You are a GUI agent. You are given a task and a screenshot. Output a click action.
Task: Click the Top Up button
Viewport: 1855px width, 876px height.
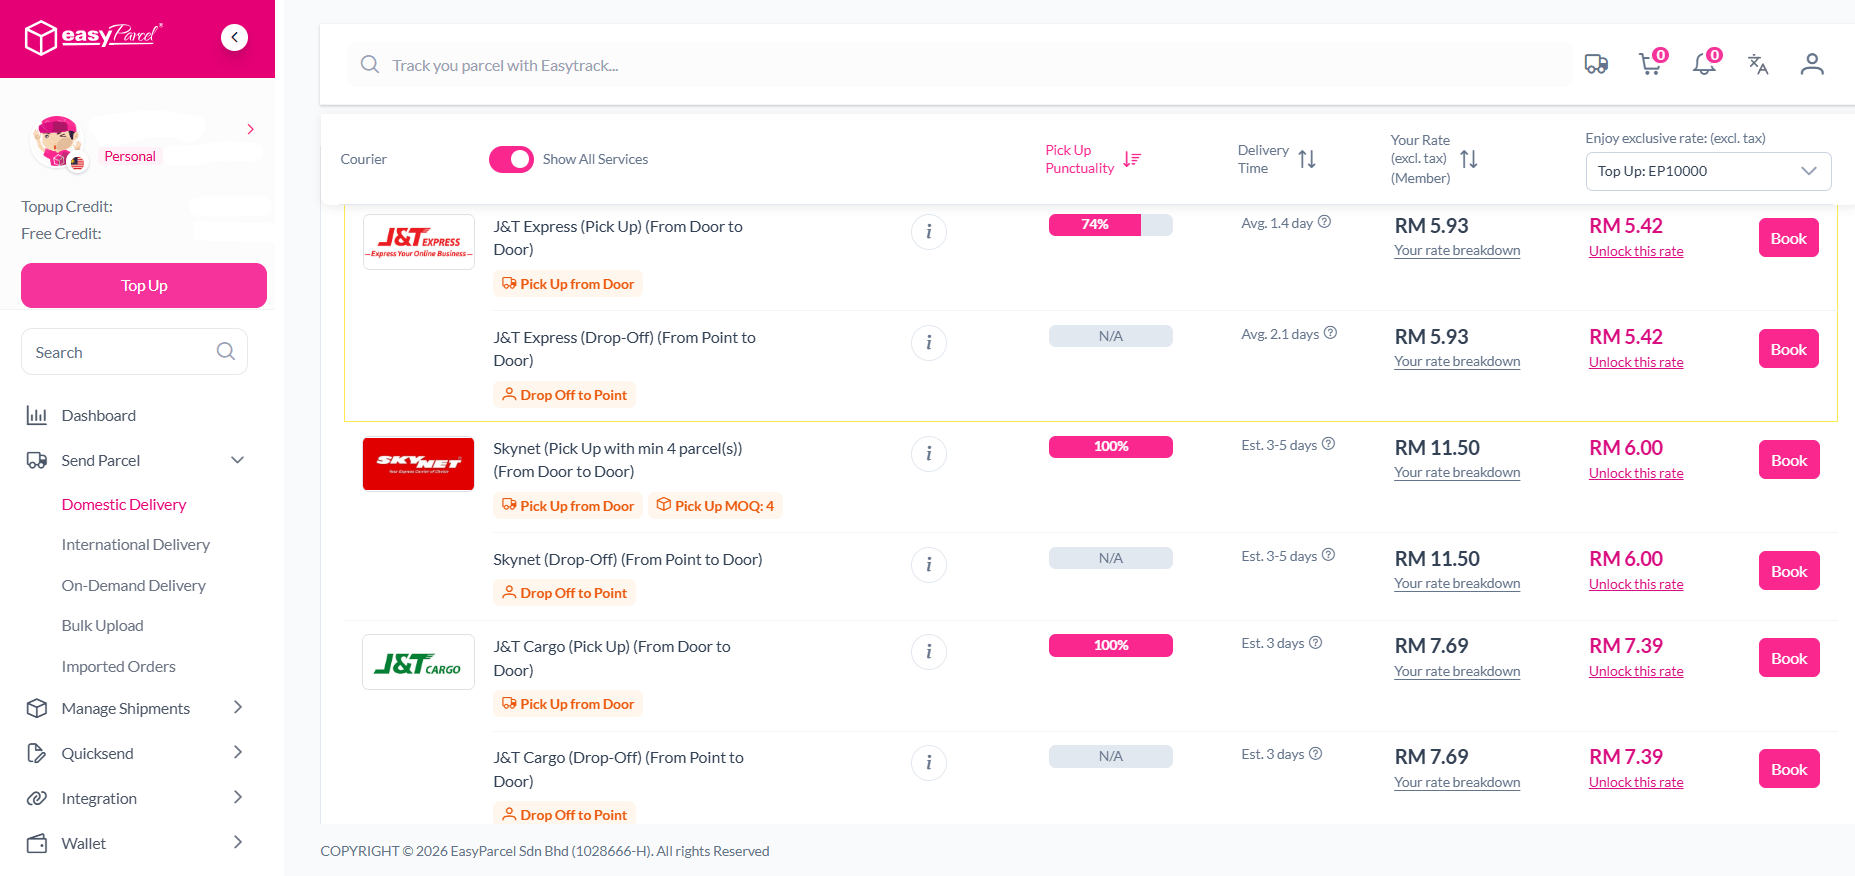pyautogui.click(x=144, y=285)
